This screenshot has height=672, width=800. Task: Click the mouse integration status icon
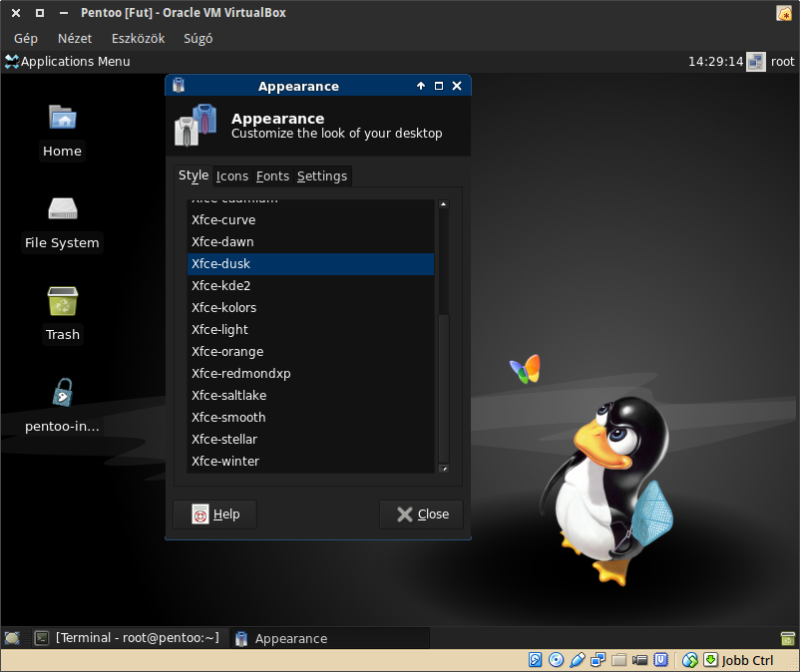coord(689,660)
